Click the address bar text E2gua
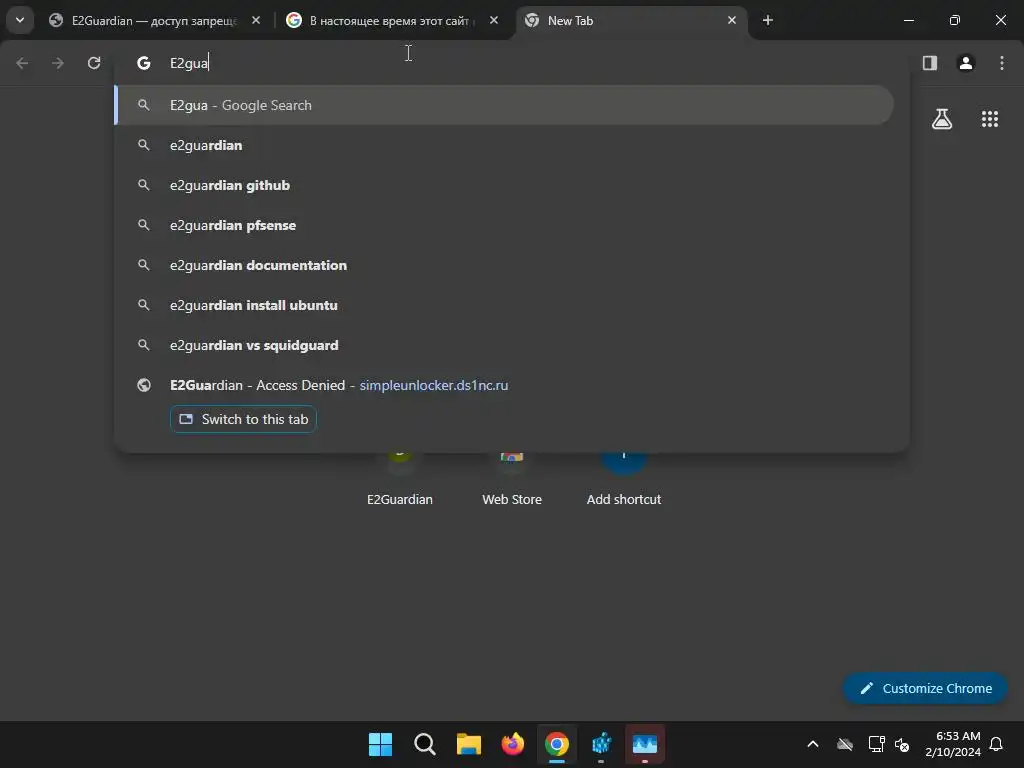This screenshot has height=768, width=1024. [x=189, y=63]
